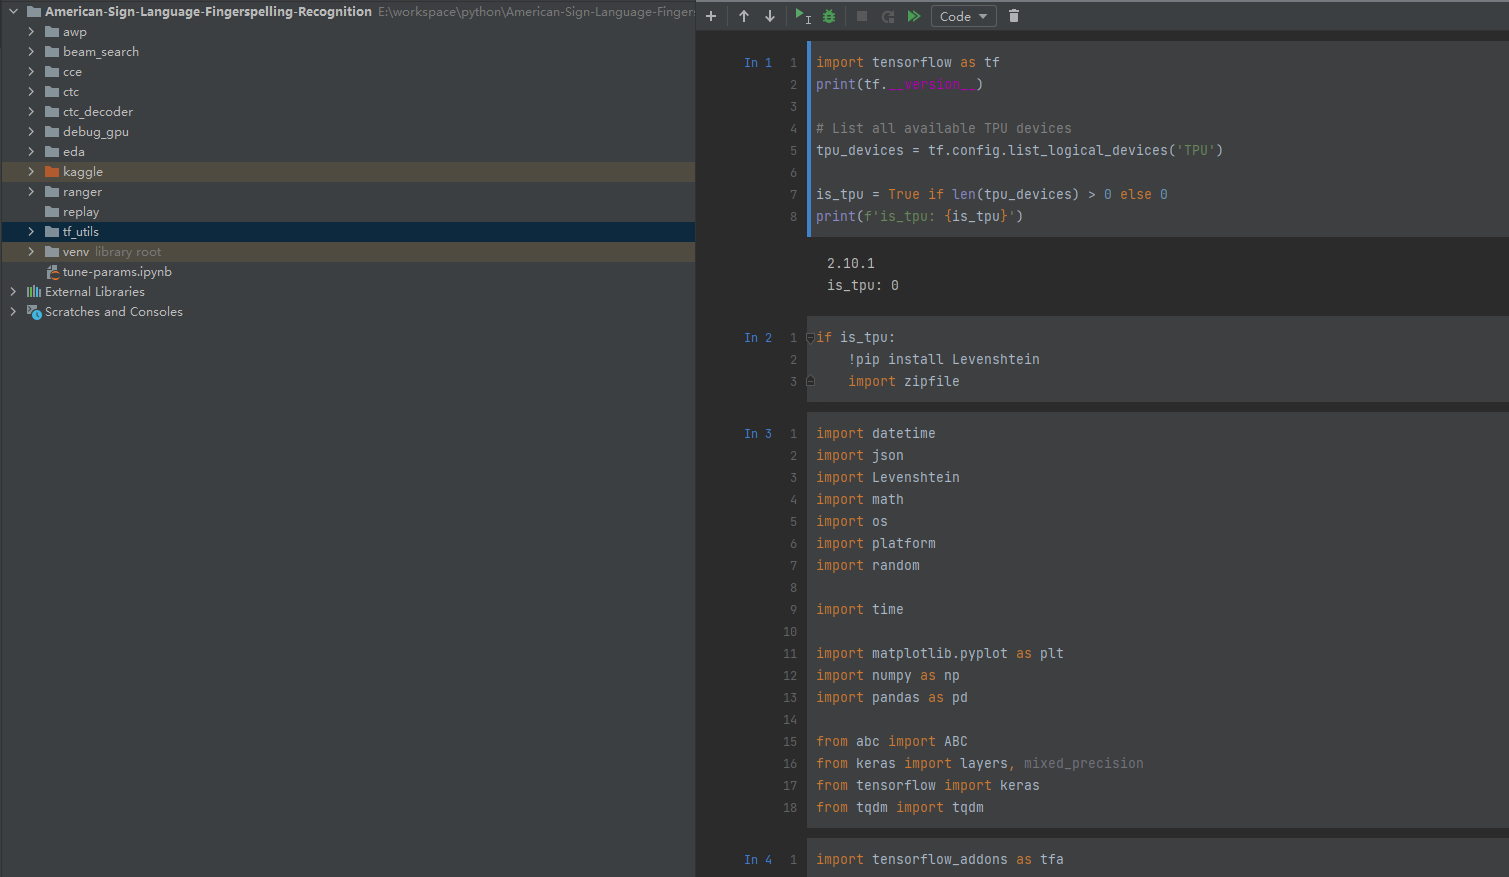Select Scratches and Consoles label
This screenshot has width=1509, height=877.
click(x=114, y=312)
